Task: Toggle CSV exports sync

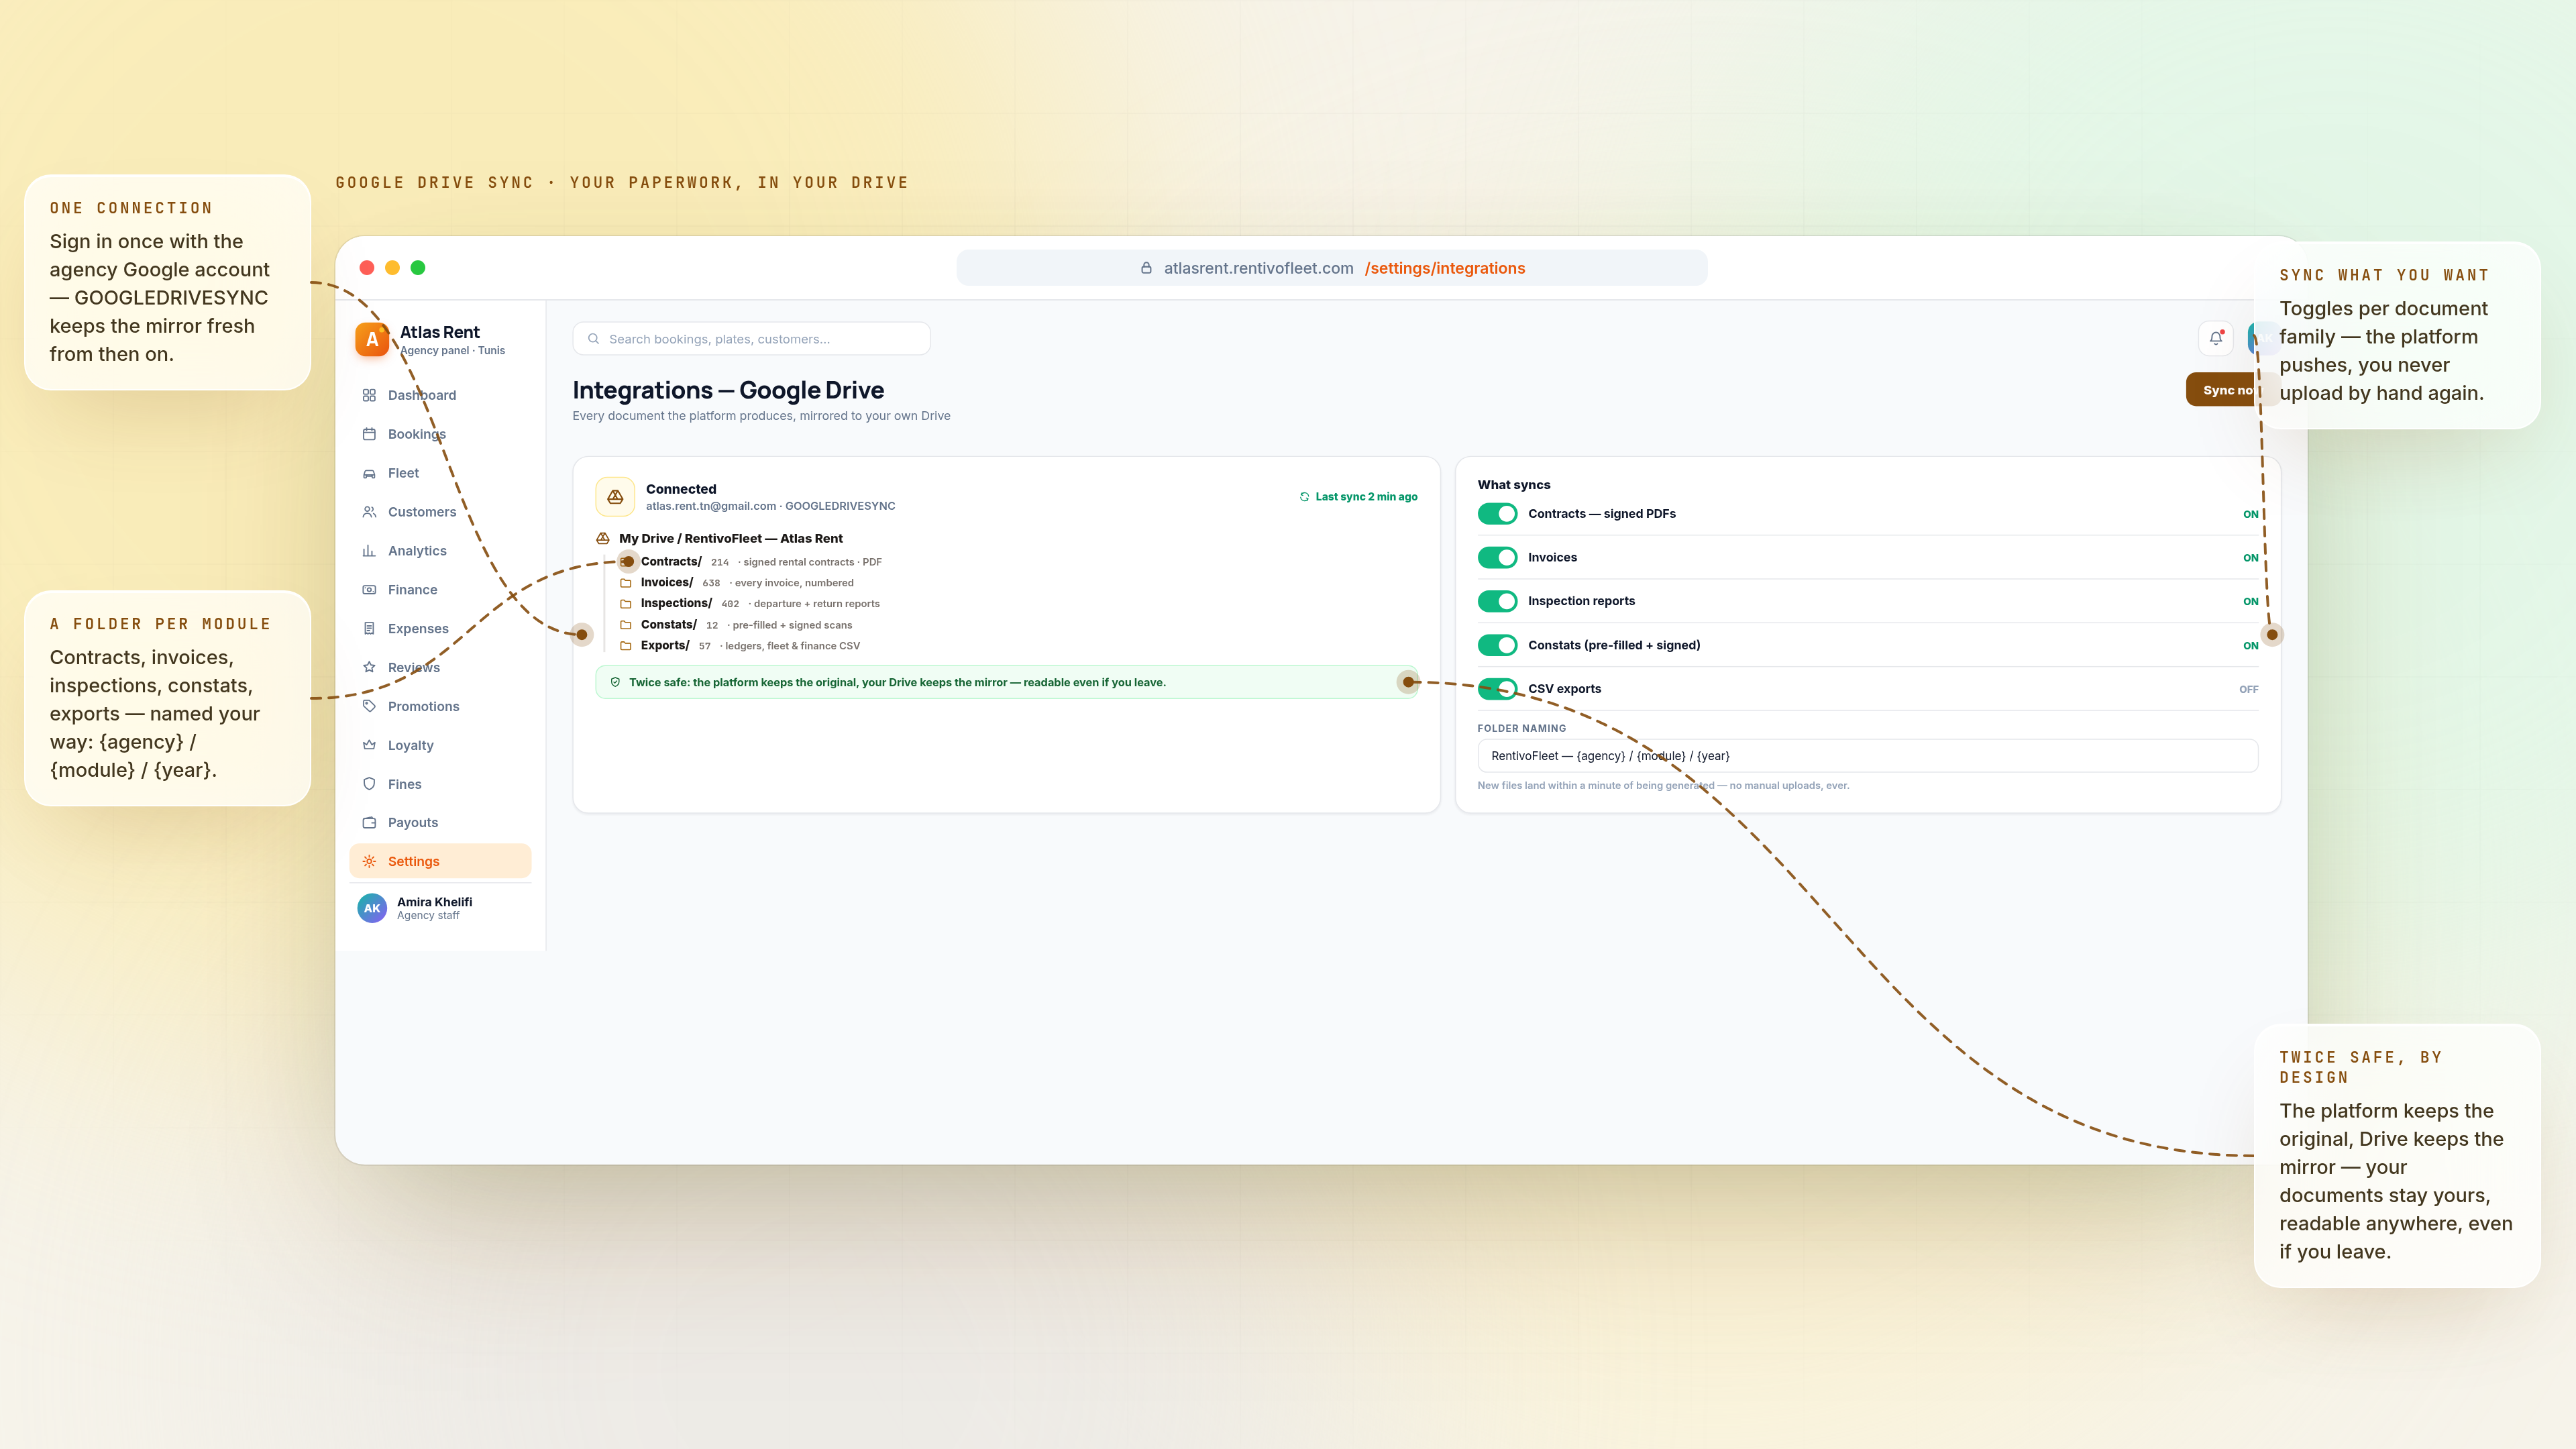Action: 1497,689
